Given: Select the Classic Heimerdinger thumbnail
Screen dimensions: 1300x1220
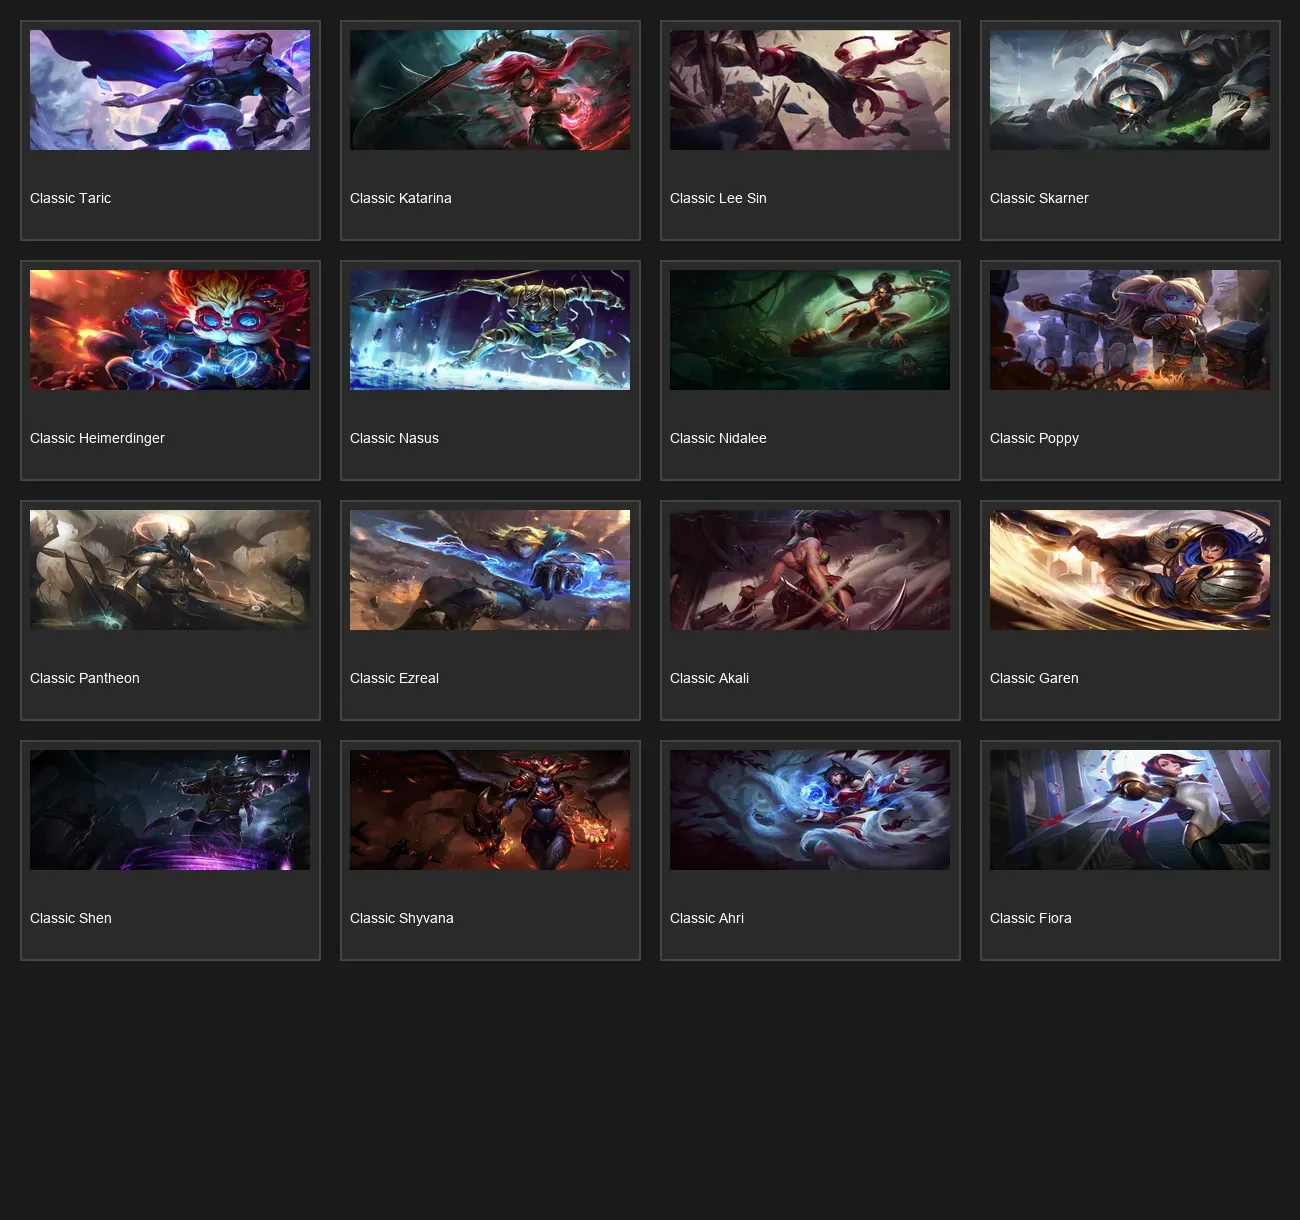Looking at the screenshot, I should (x=170, y=330).
